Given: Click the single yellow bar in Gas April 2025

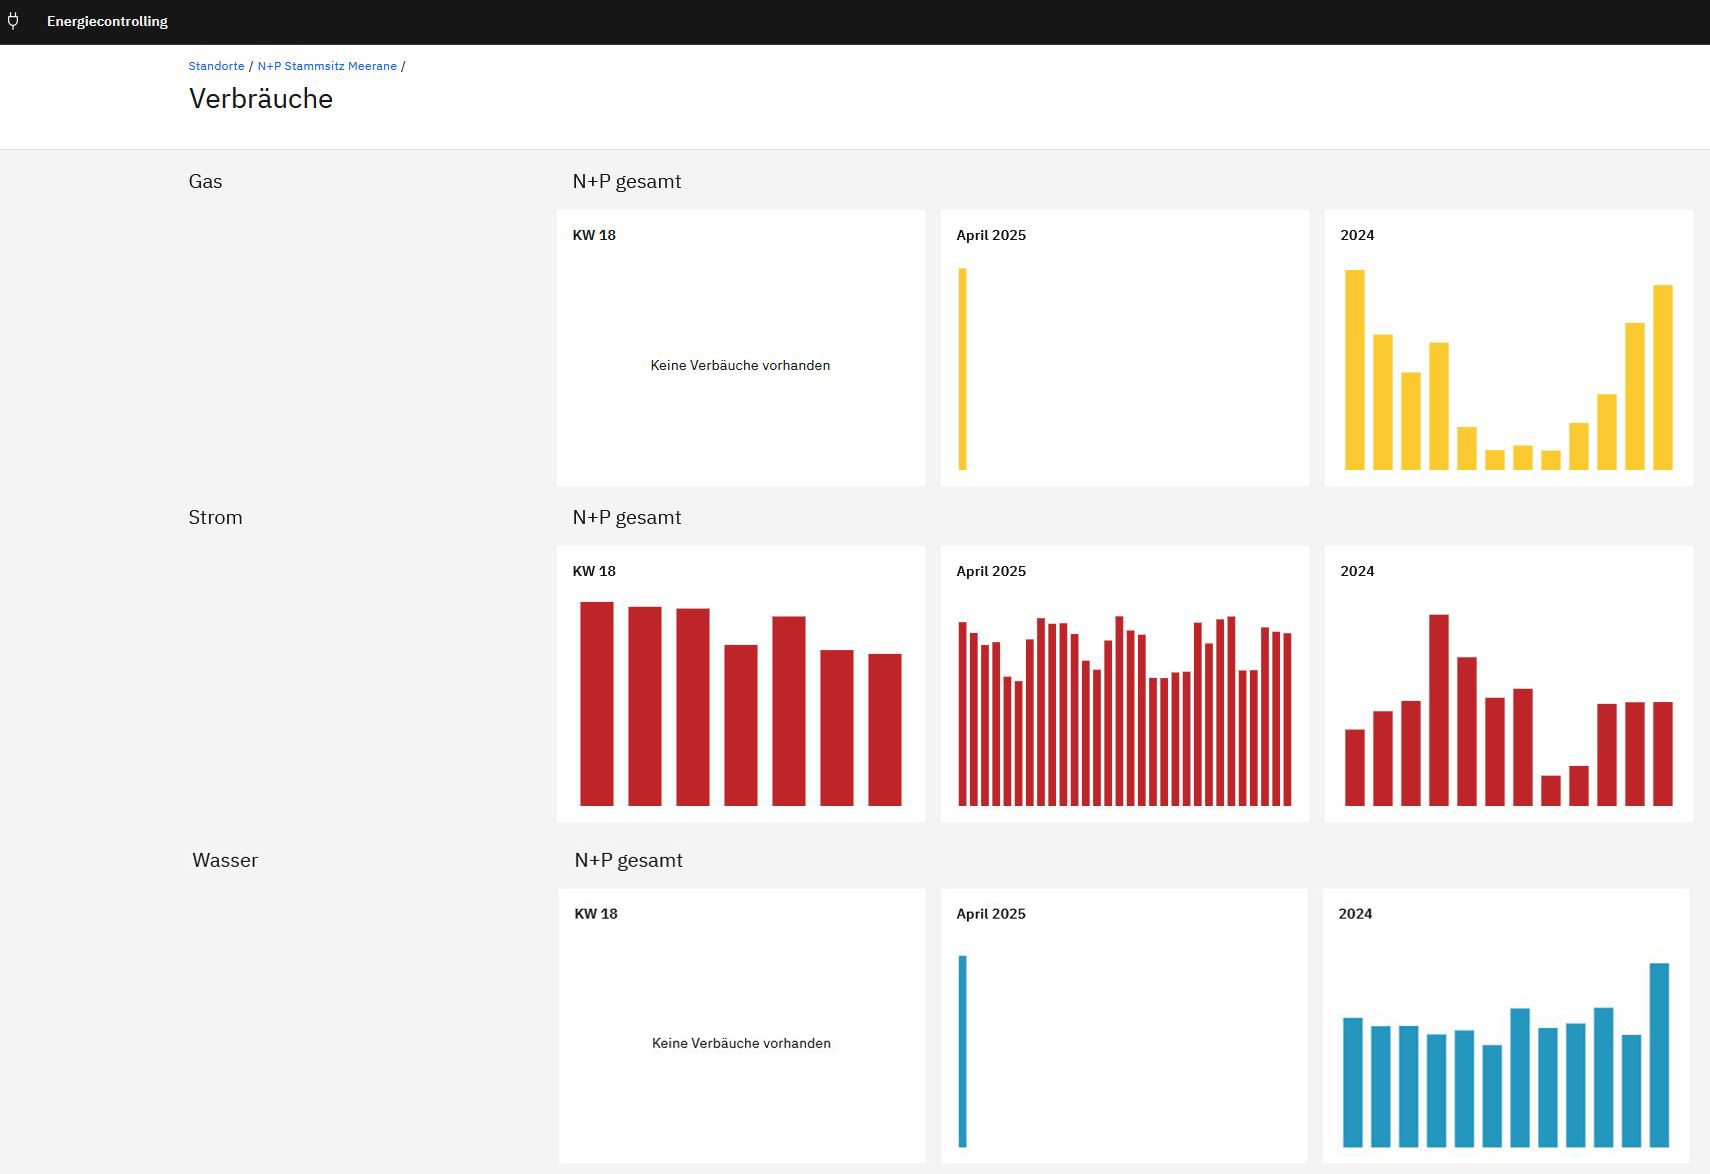Looking at the screenshot, I should 963,369.
